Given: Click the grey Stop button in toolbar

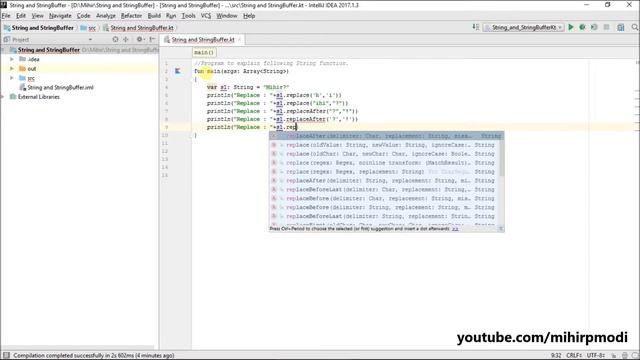Looking at the screenshot, I should click(x=607, y=27).
